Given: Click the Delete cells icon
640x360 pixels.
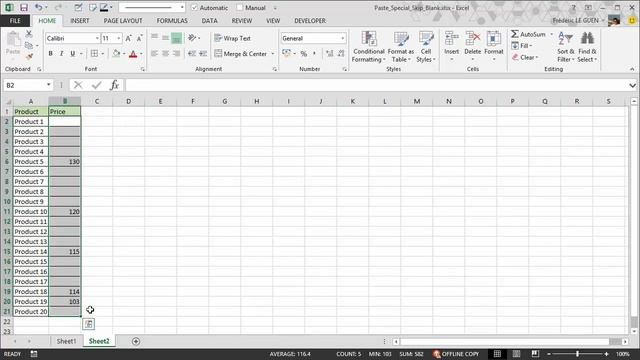Looking at the screenshot, I should (x=473, y=39).
